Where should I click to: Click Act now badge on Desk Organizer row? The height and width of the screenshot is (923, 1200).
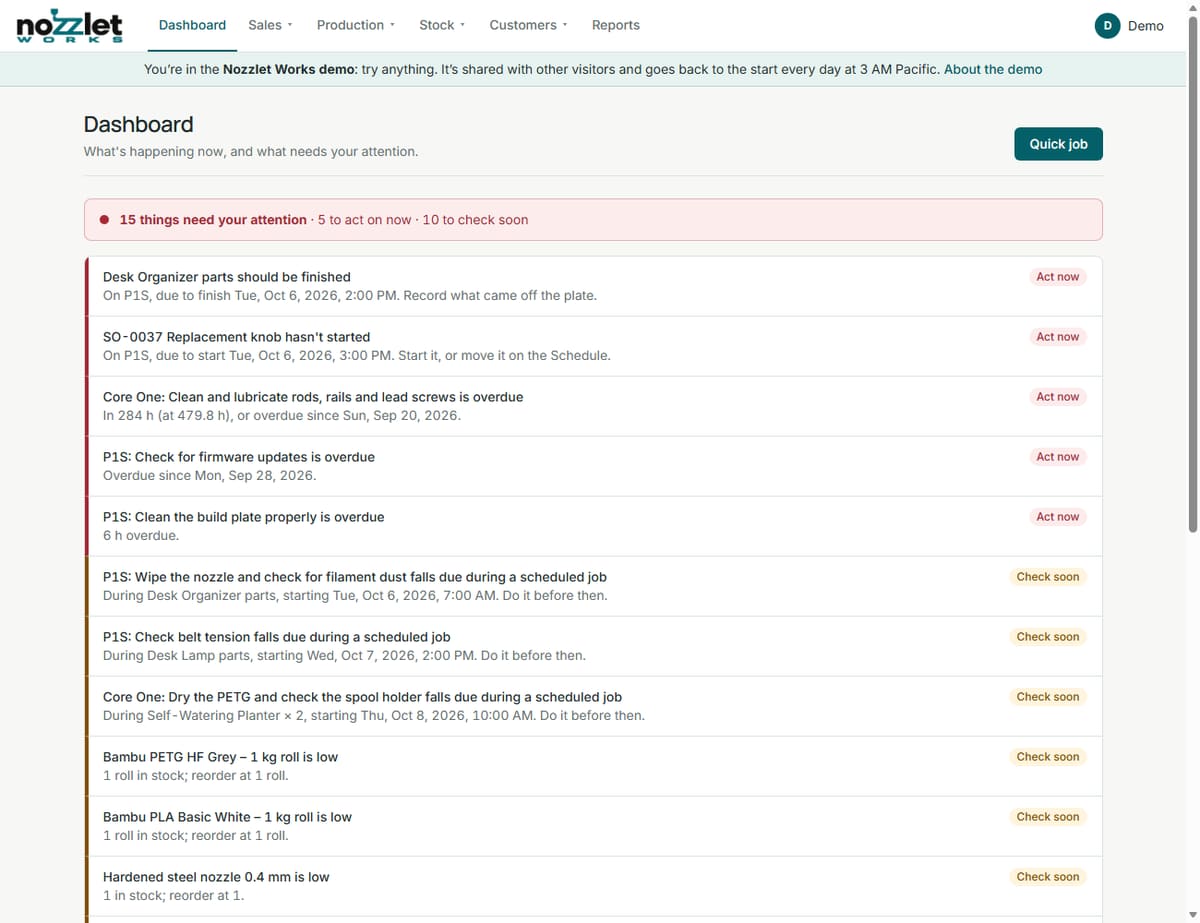click(x=1057, y=277)
